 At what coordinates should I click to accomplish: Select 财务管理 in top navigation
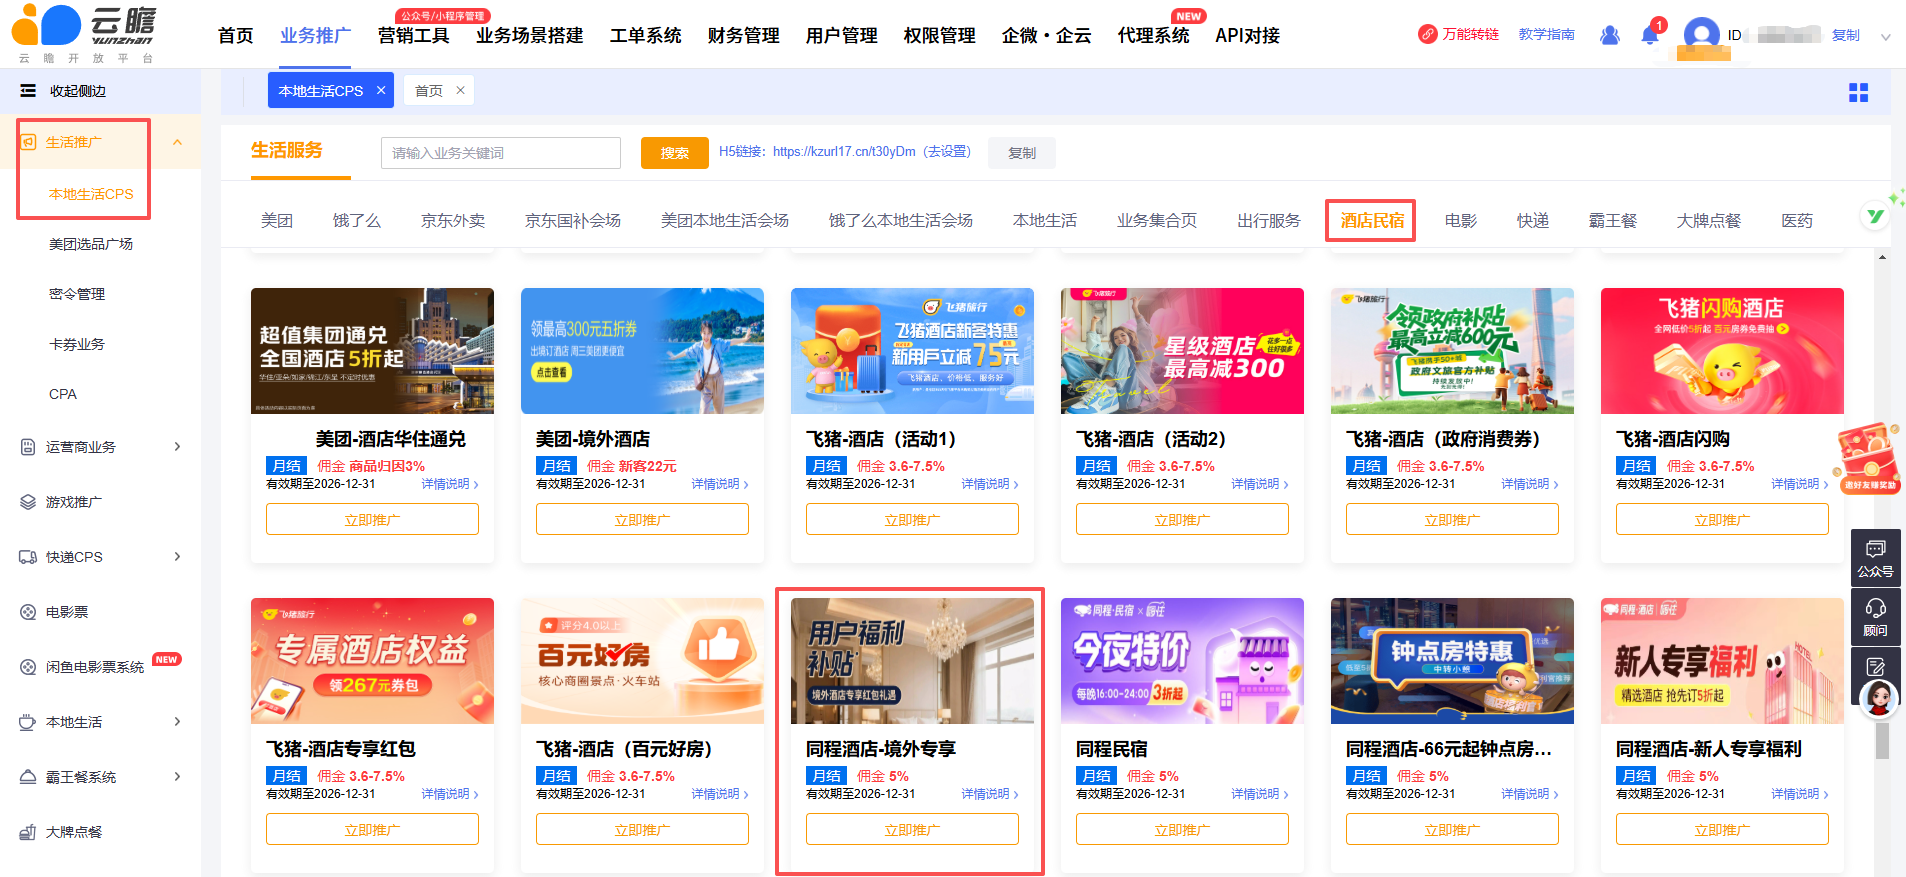(743, 36)
